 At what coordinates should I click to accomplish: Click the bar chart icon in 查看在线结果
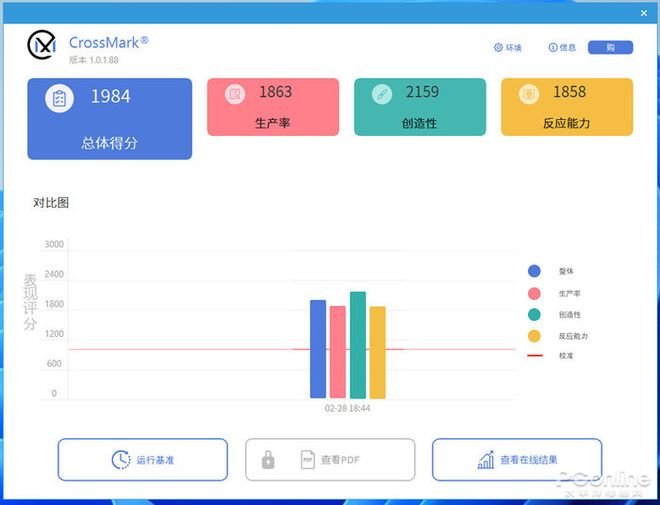point(486,460)
